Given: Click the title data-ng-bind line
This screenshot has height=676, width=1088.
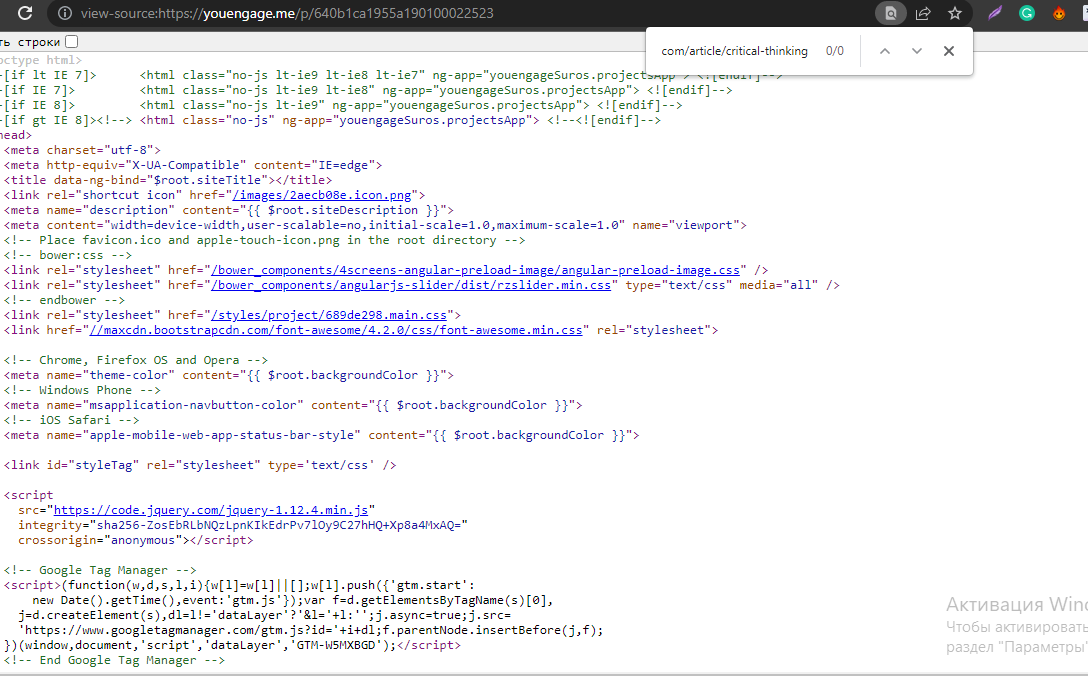Looking at the screenshot, I should click(168, 180).
